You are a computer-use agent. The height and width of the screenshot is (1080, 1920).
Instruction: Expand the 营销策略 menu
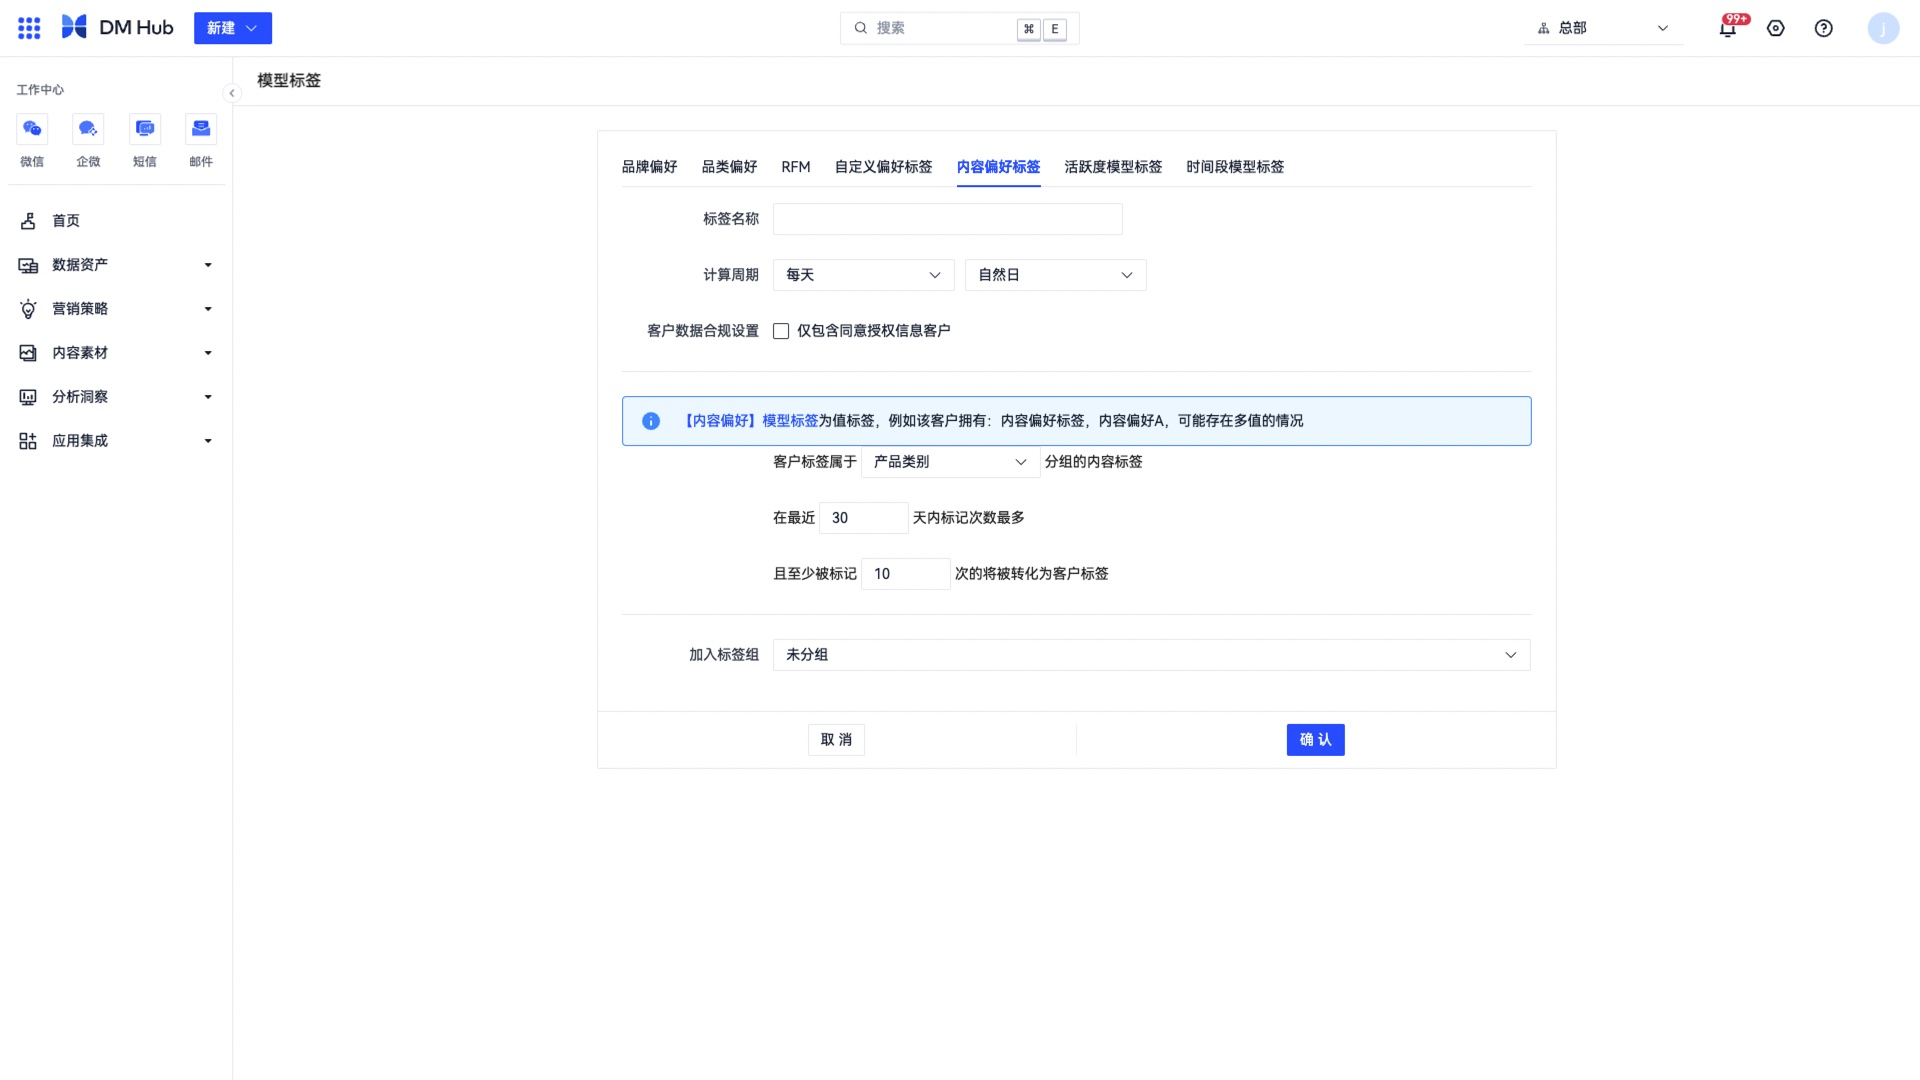coord(116,309)
